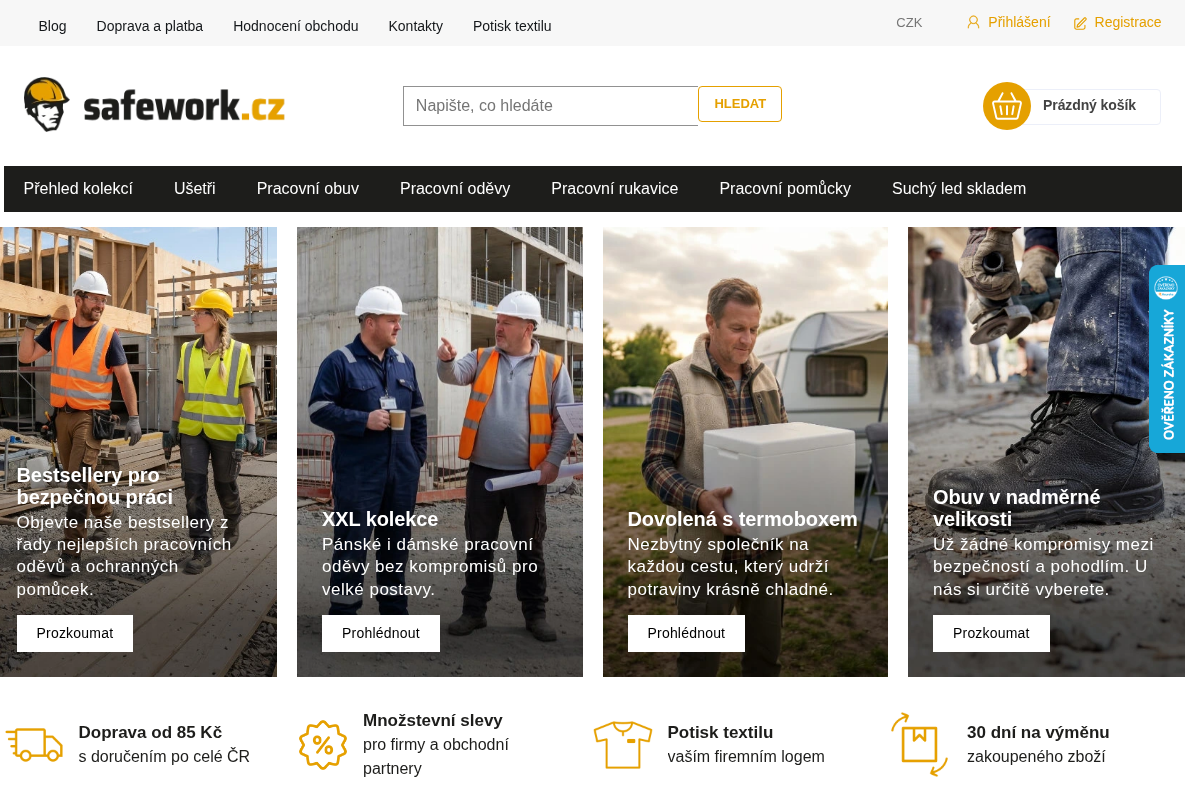1200x800 pixels.
Task: Click the pencil icon beside Registrace
Action: pos(1080,23)
